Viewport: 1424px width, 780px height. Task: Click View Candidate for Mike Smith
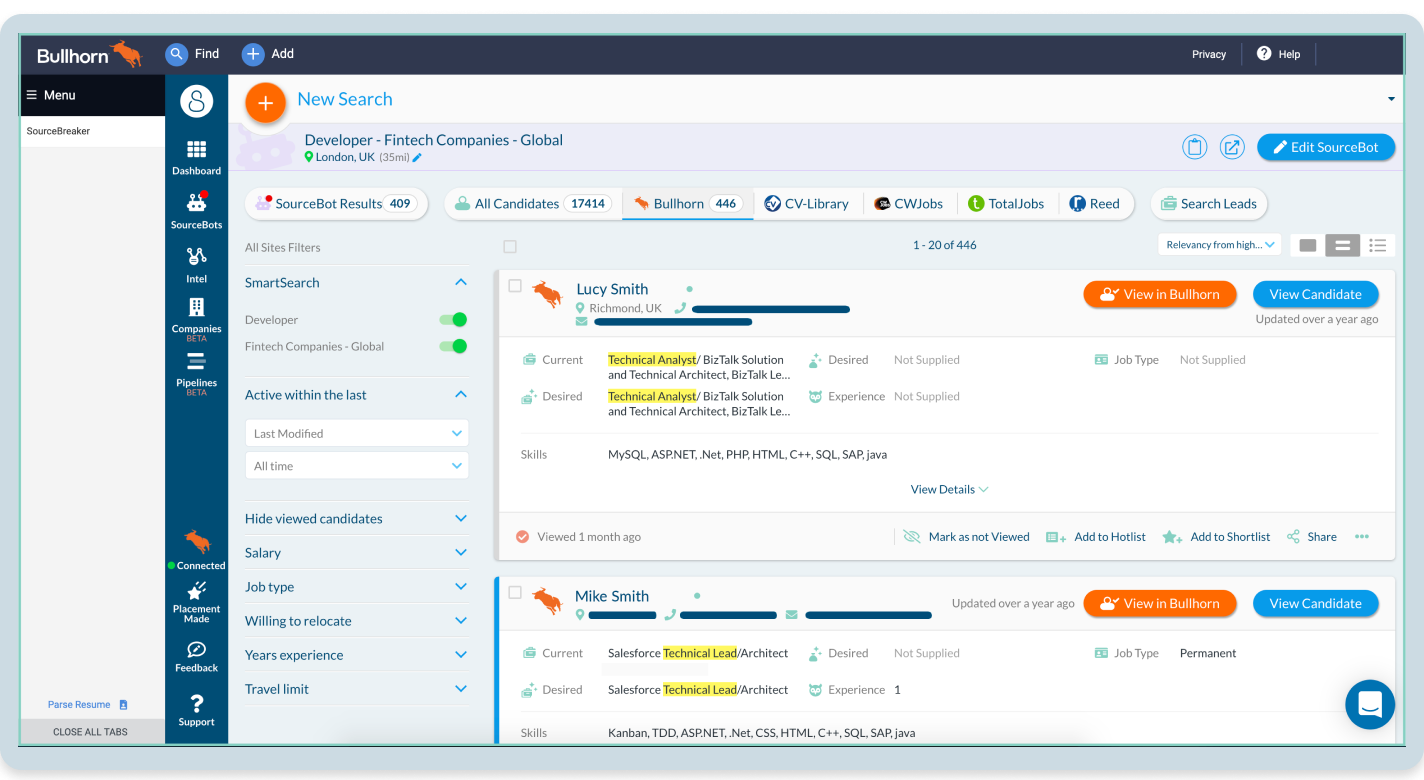coord(1315,603)
